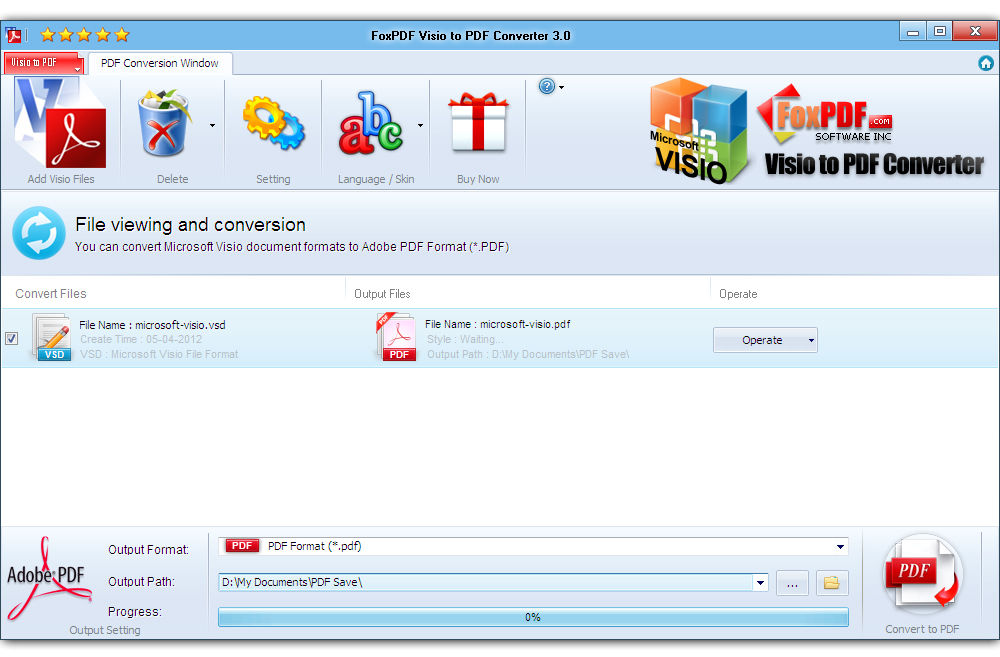The width and height of the screenshot is (1000, 657).
Task: Click the VSD file icon in the list
Action: pos(52,337)
